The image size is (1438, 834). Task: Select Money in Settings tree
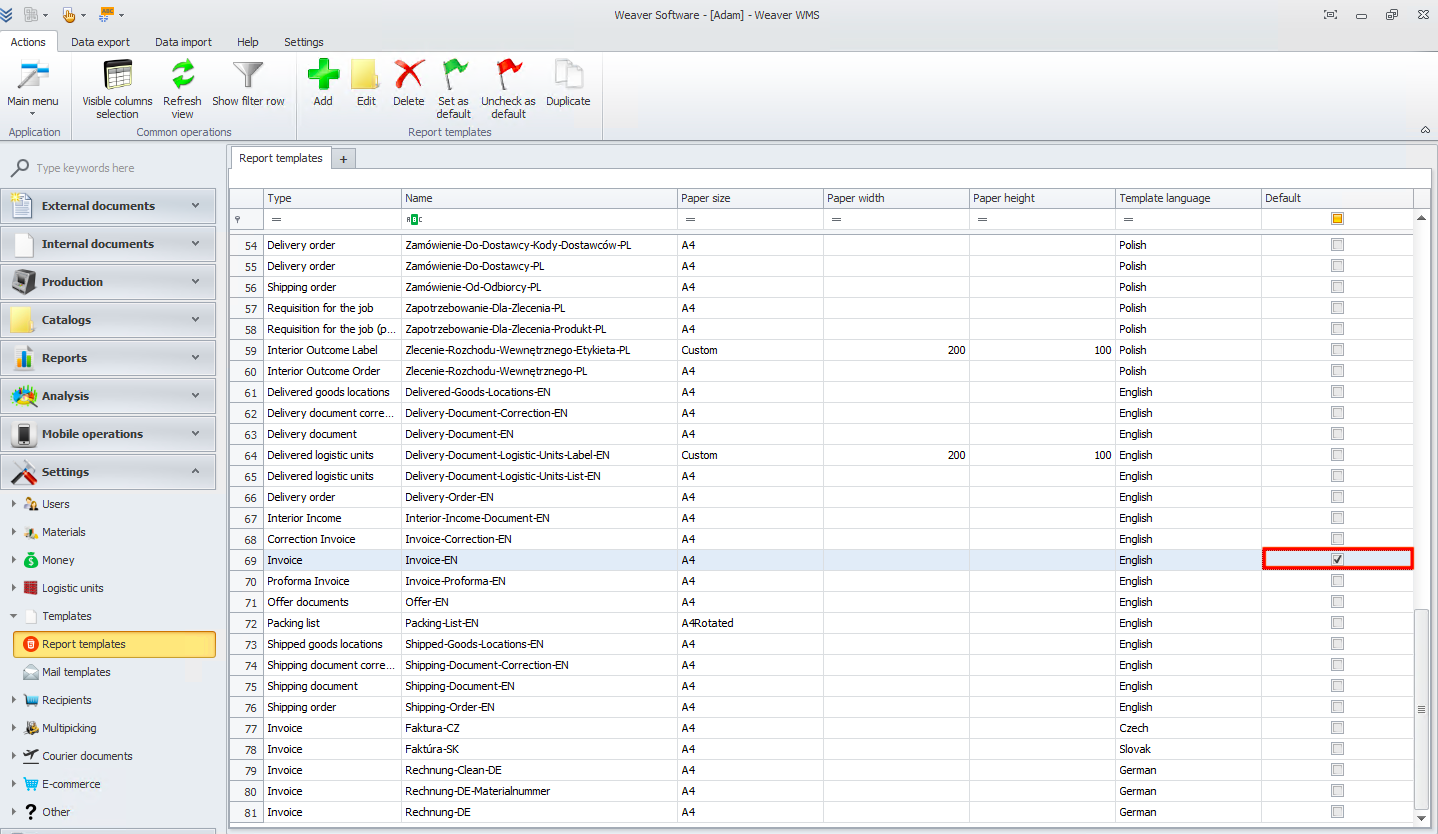58,560
